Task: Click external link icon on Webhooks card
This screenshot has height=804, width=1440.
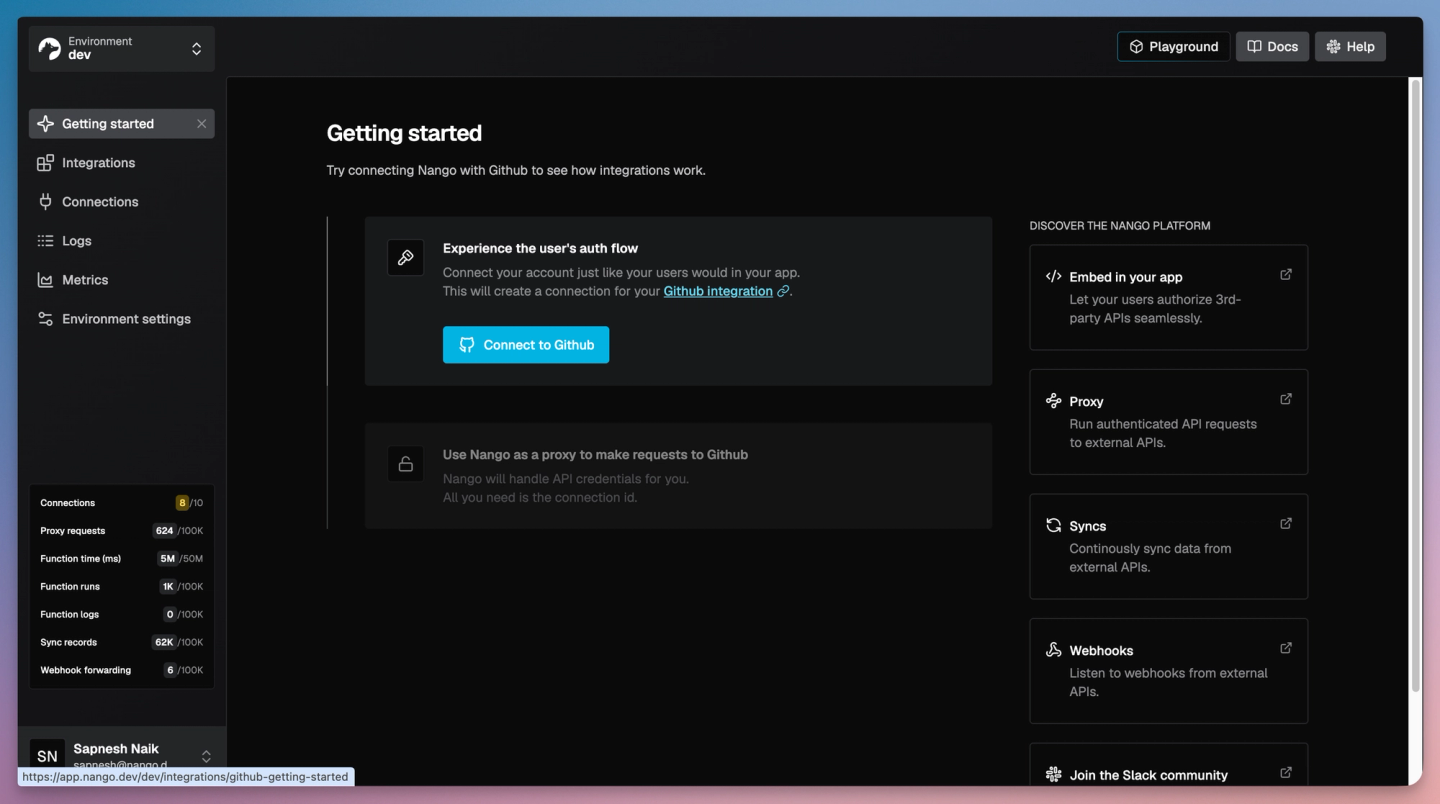Action: tap(1286, 648)
